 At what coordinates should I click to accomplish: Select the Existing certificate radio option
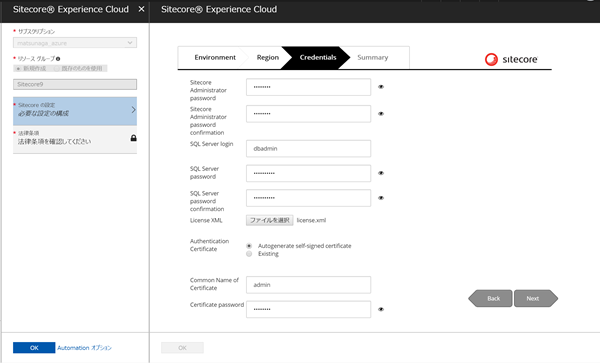point(249,254)
